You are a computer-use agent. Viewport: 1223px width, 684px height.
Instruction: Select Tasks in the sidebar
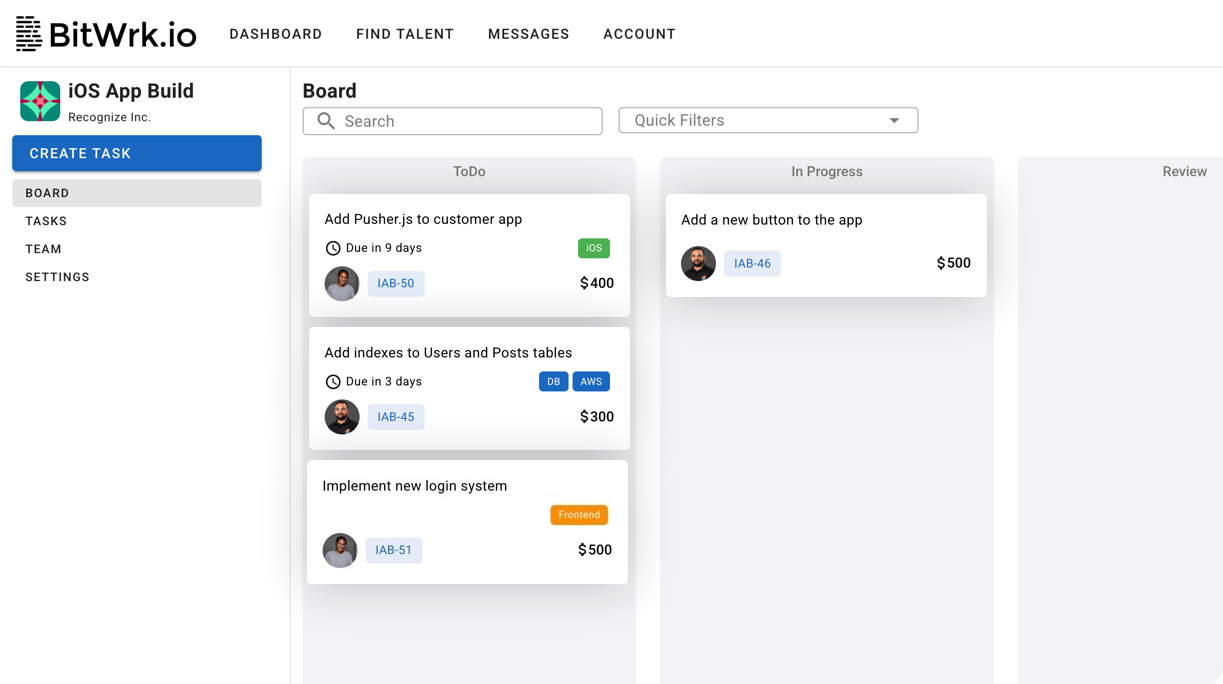click(46, 221)
